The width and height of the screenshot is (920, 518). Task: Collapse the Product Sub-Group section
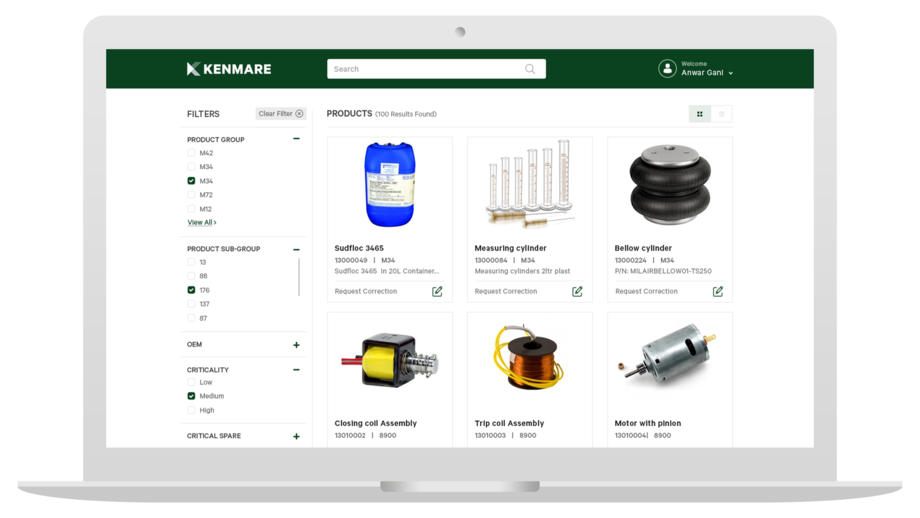(x=296, y=249)
